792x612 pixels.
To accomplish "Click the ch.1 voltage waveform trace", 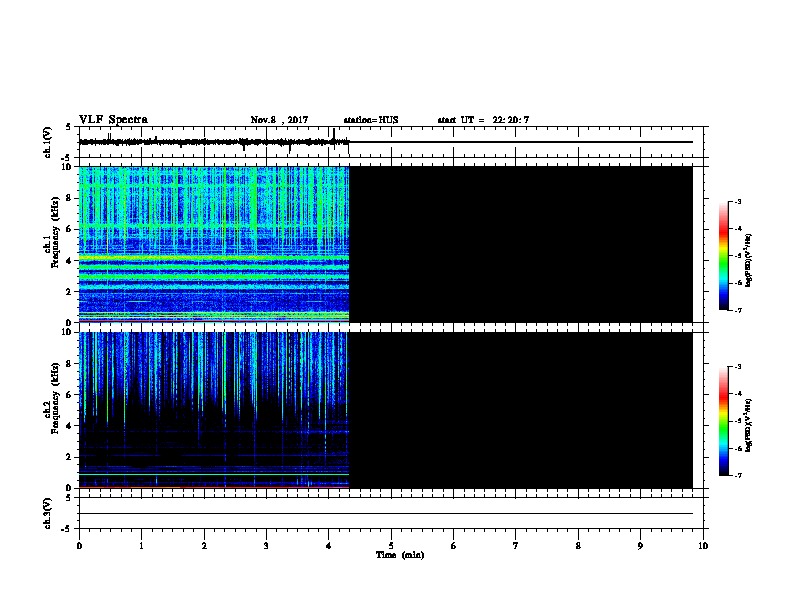I will pyautogui.click(x=214, y=142).
